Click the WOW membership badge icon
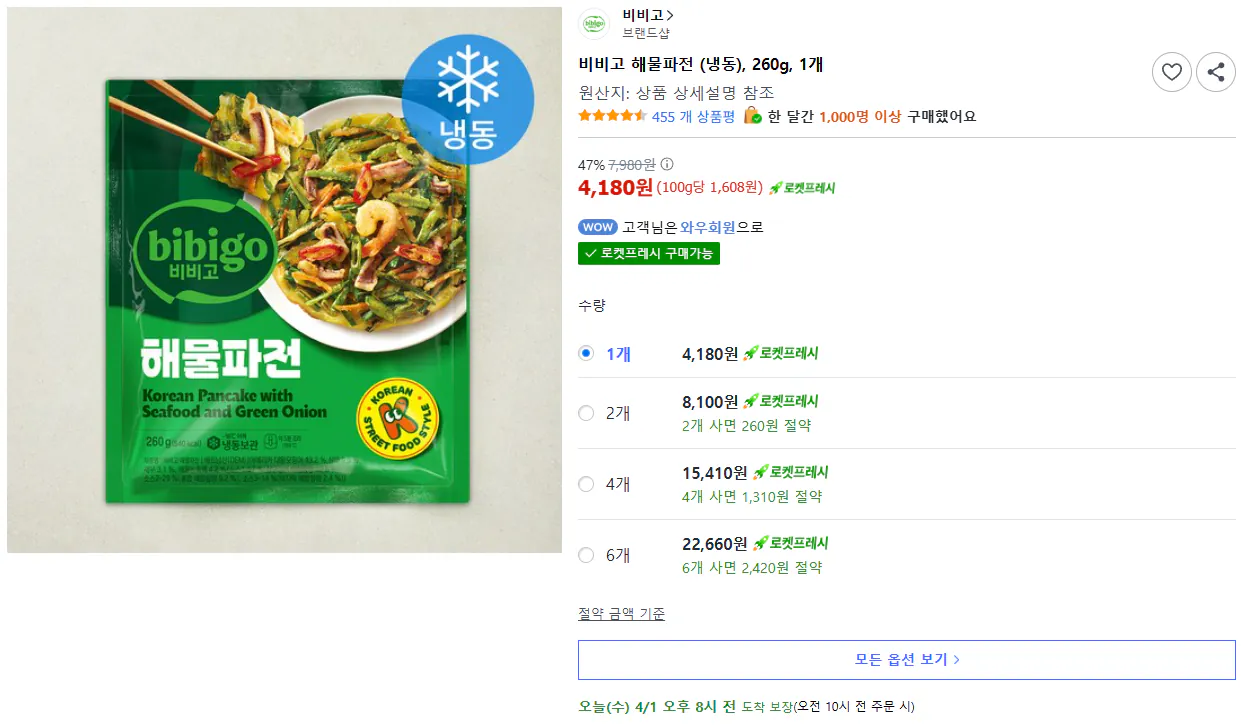The width and height of the screenshot is (1250, 725). [598, 226]
